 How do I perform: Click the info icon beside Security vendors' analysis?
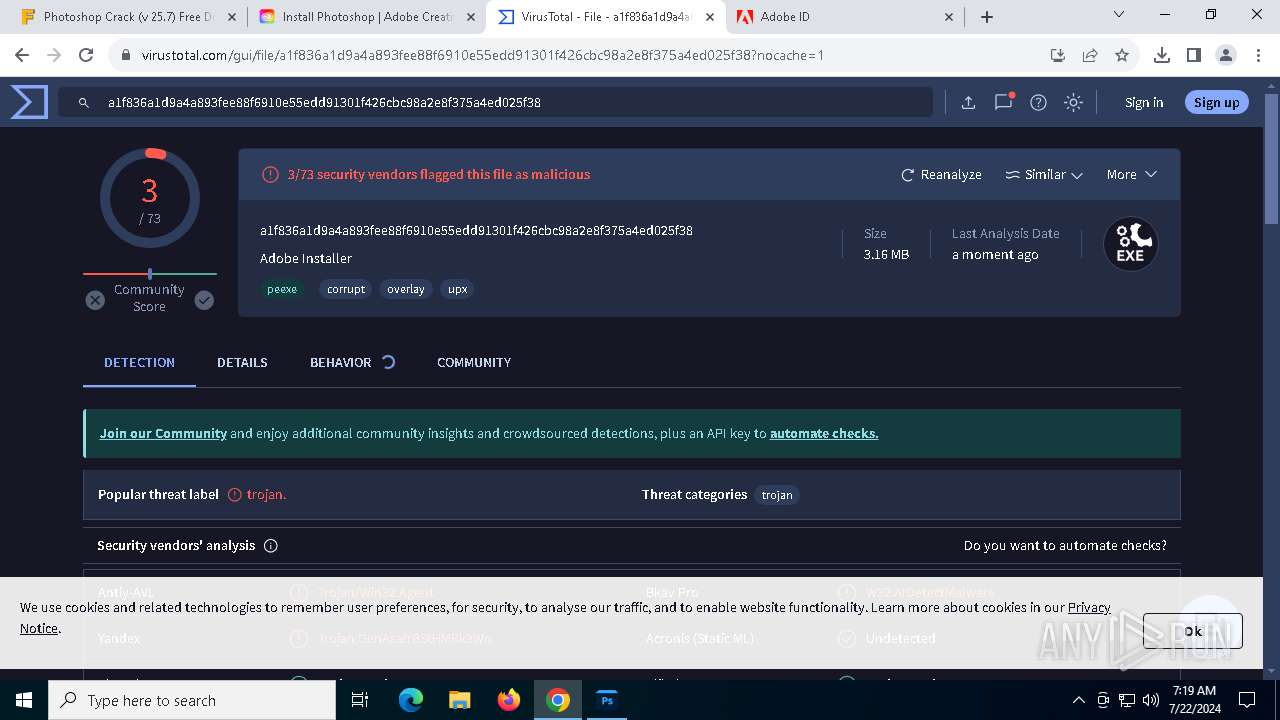(x=270, y=546)
